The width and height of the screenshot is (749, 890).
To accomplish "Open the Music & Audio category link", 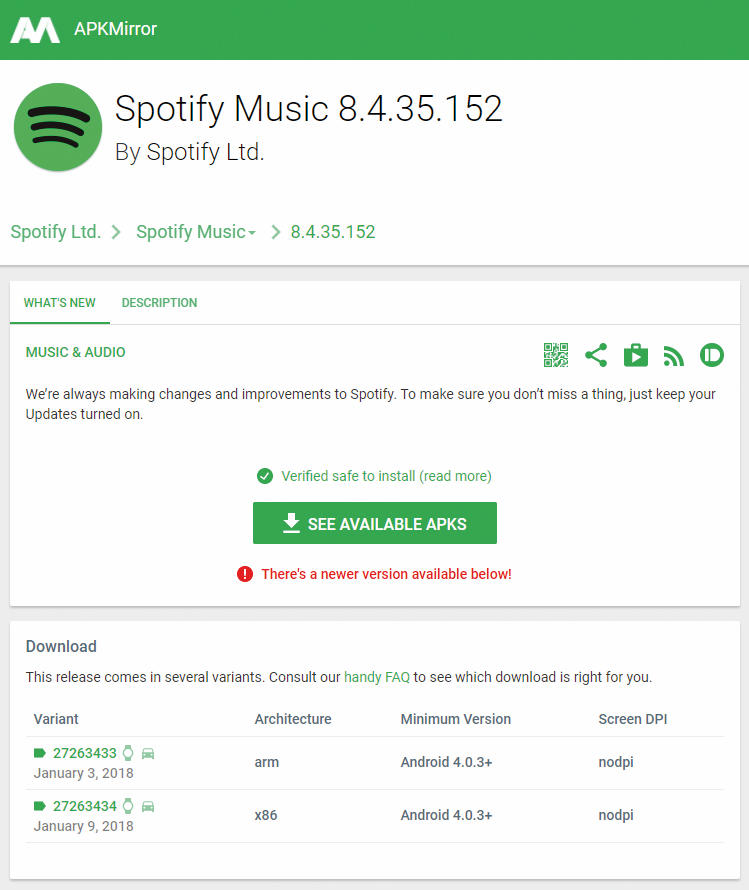I will tap(75, 352).
